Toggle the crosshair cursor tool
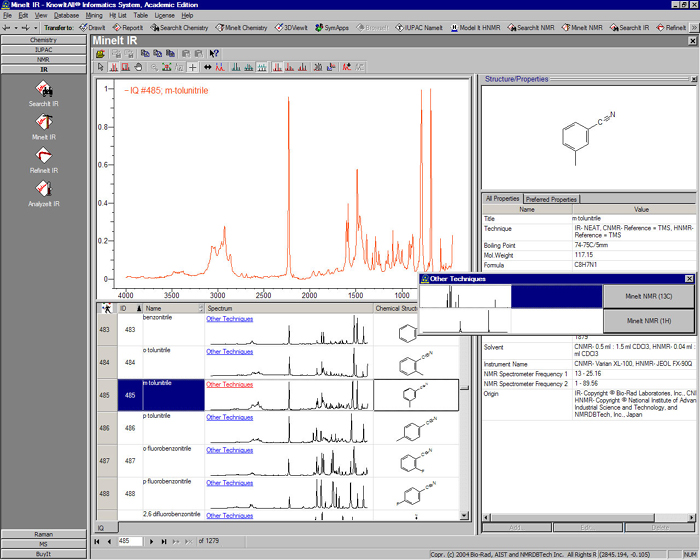Screen dimensions: 700x560 (192, 67)
